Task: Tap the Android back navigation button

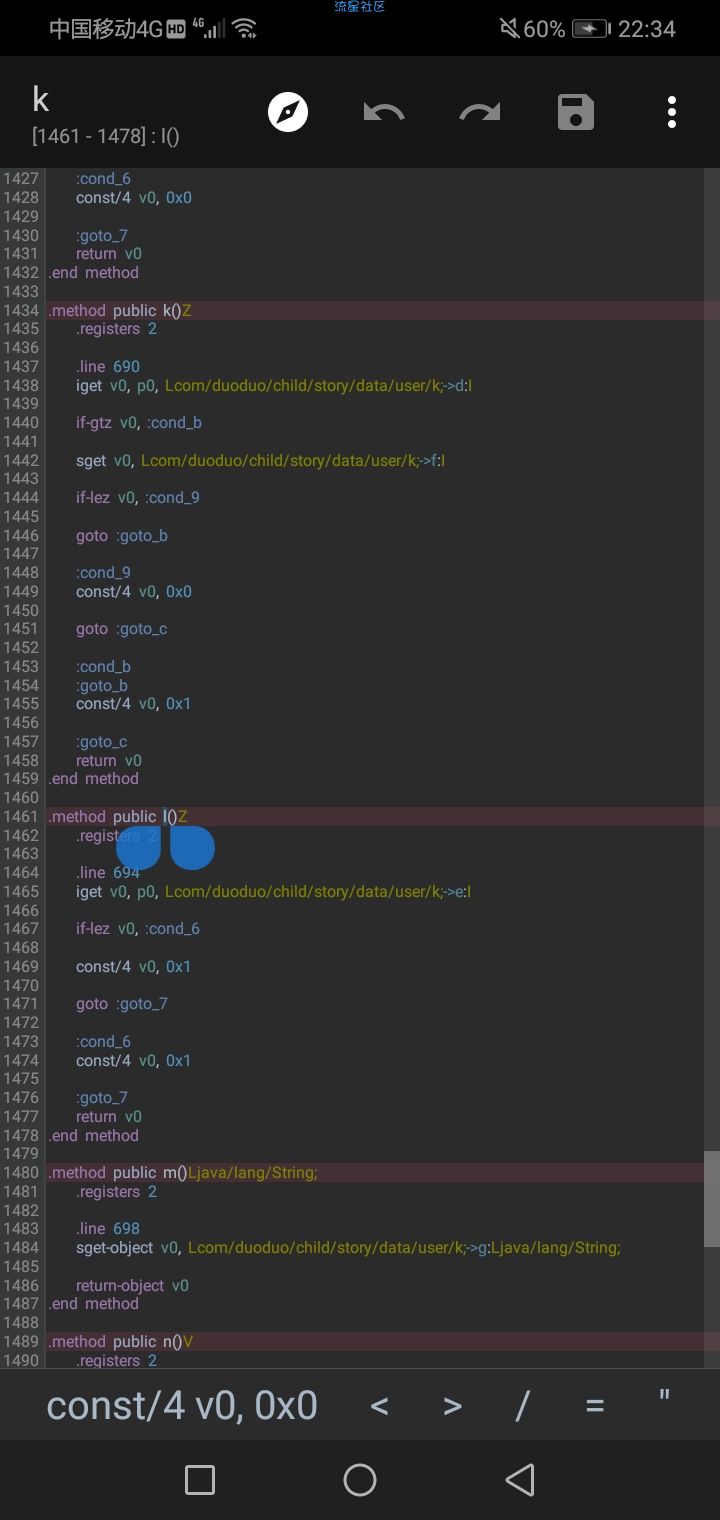Action: click(x=520, y=1480)
